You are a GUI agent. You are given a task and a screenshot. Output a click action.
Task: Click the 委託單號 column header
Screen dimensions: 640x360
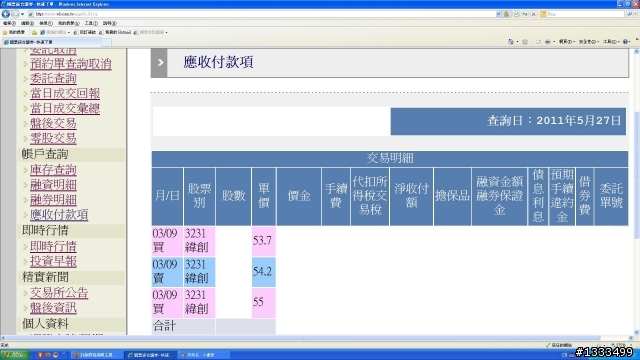(x=611, y=196)
